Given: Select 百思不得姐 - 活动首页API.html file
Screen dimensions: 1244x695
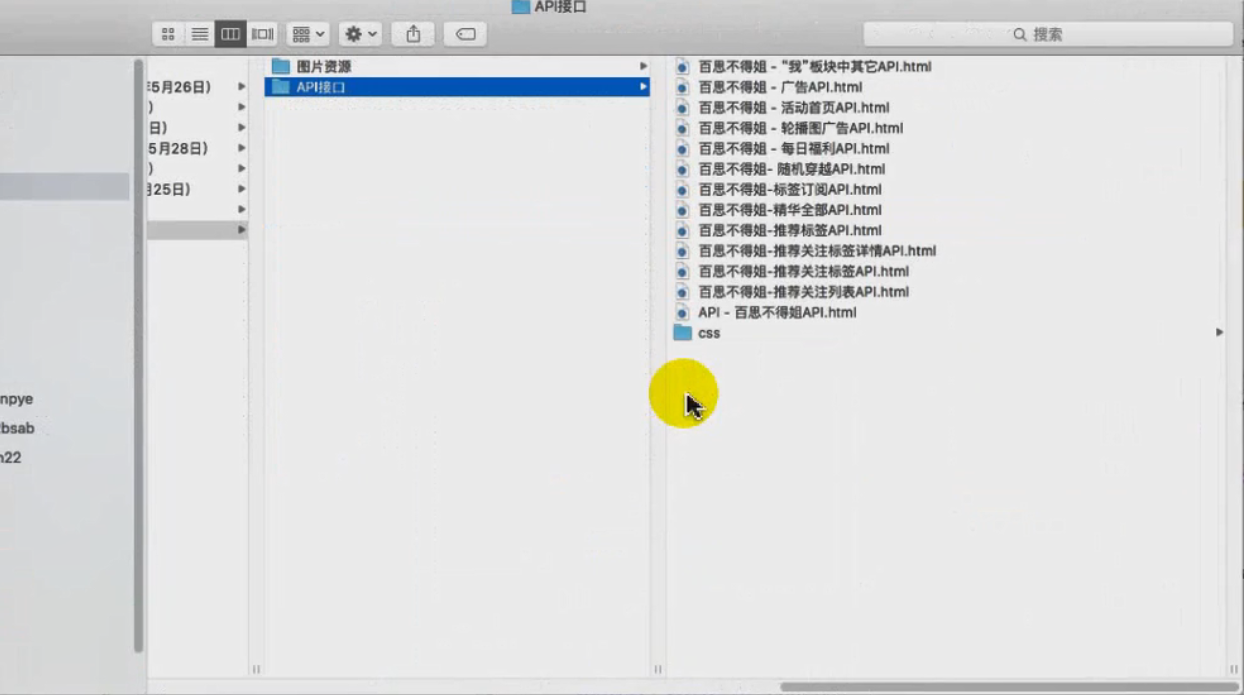Looking at the screenshot, I should point(793,107).
